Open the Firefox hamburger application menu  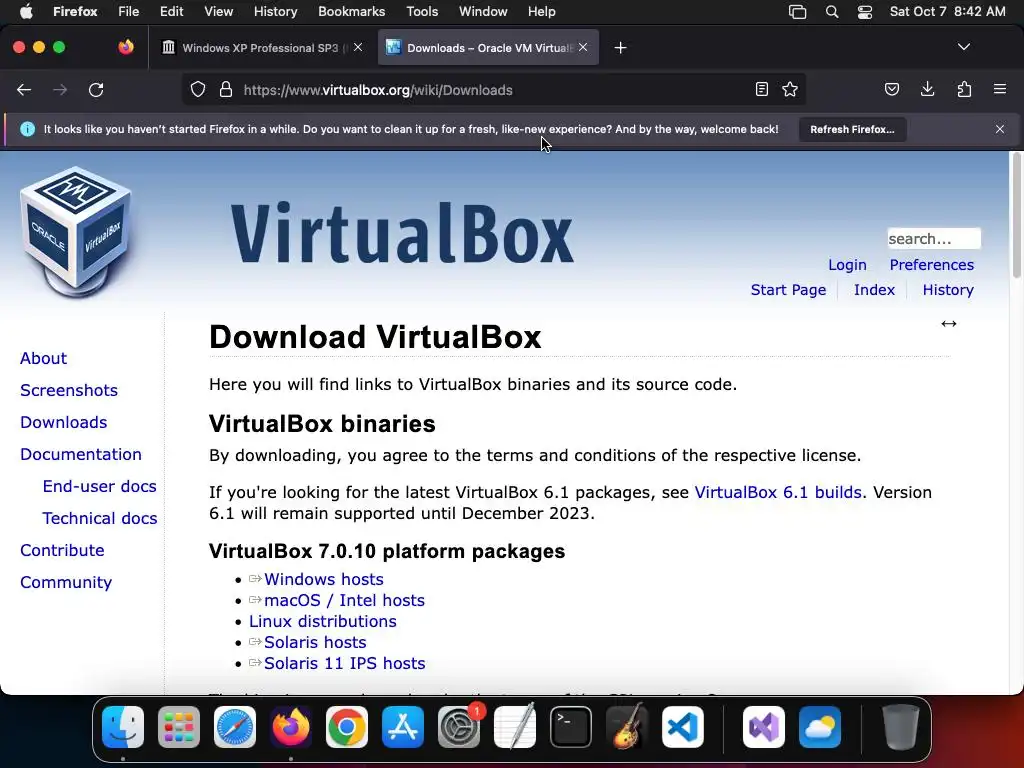[x=1000, y=89]
